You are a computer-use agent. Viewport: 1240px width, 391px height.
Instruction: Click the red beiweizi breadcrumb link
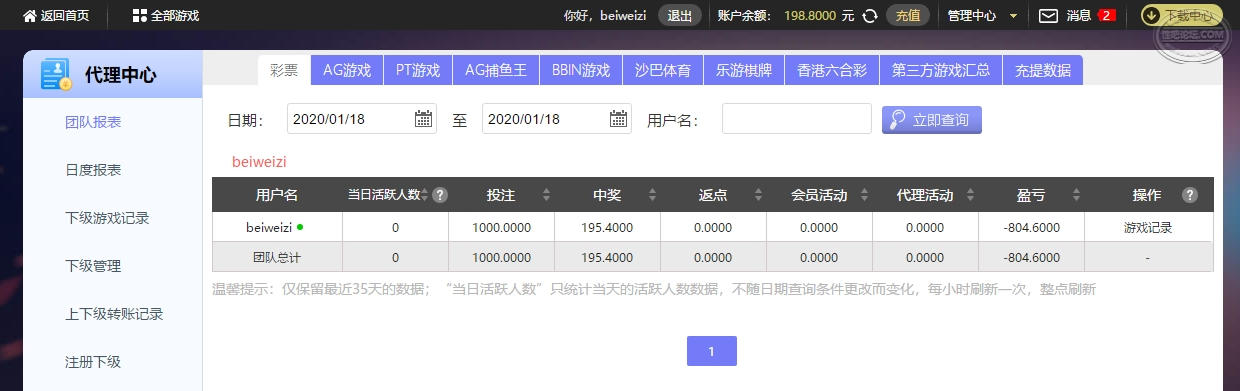coord(259,161)
